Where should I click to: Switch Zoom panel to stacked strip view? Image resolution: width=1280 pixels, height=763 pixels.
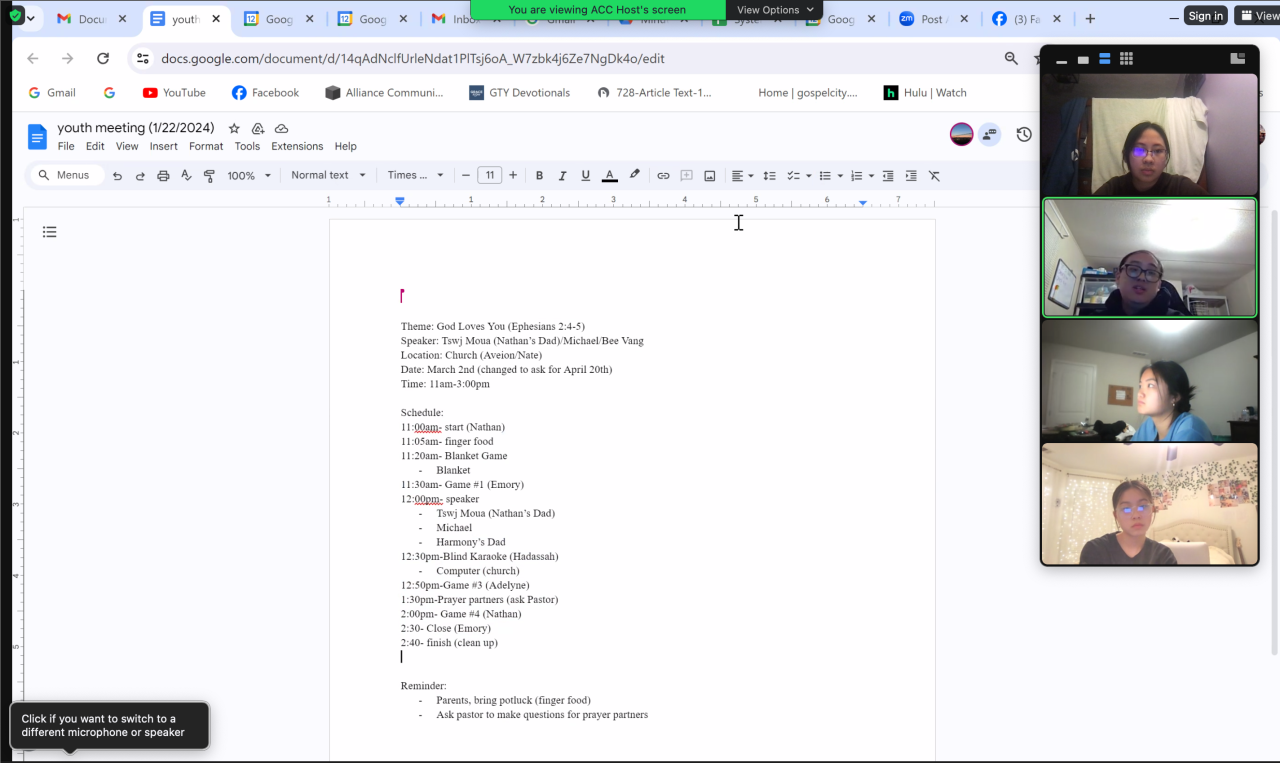1105,59
